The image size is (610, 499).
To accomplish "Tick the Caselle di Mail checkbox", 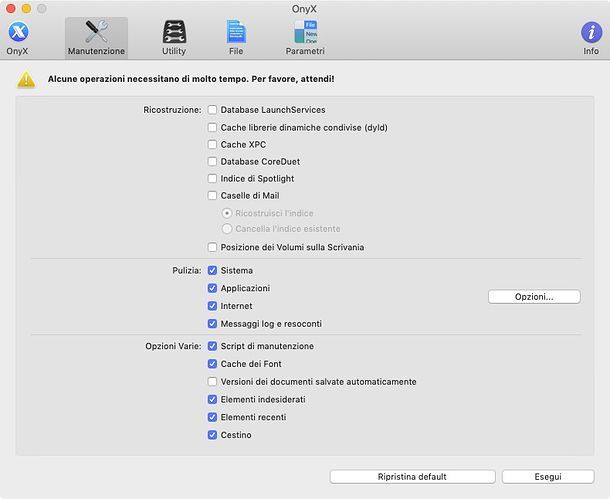I will click(x=212, y=196).
